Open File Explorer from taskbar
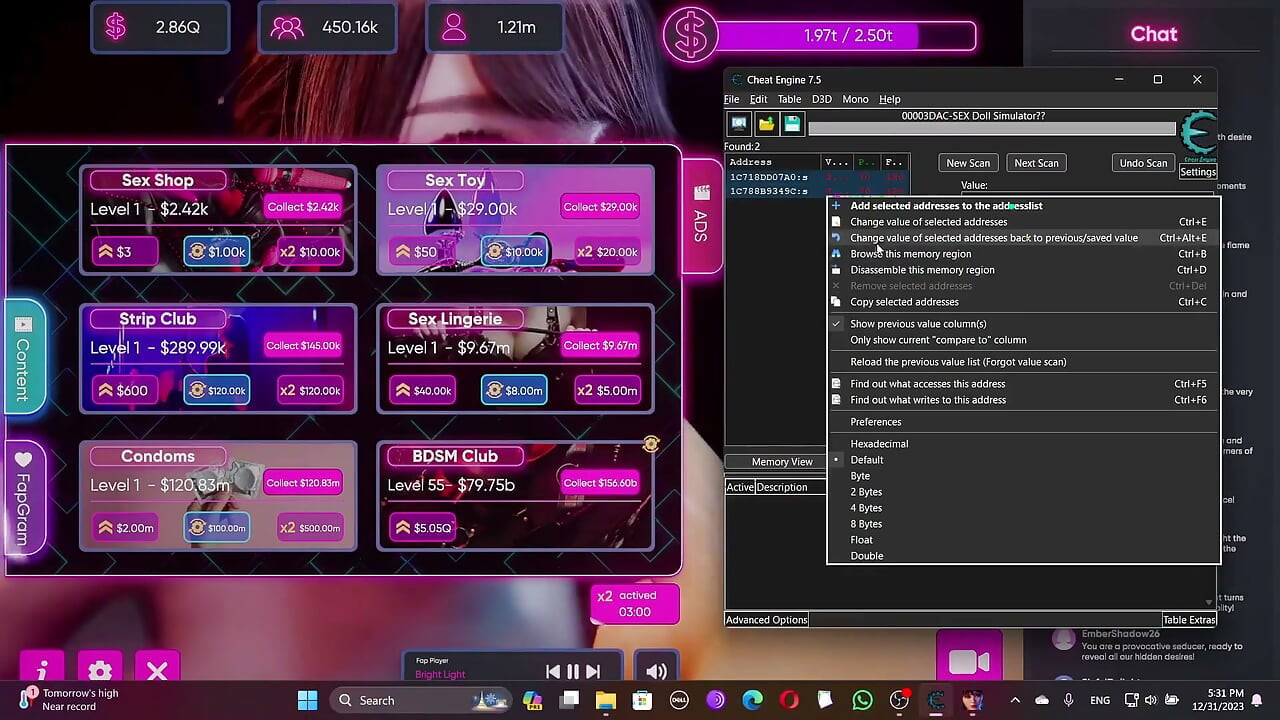The height and width of the screenshot is (720, 1280). point(606,700)
